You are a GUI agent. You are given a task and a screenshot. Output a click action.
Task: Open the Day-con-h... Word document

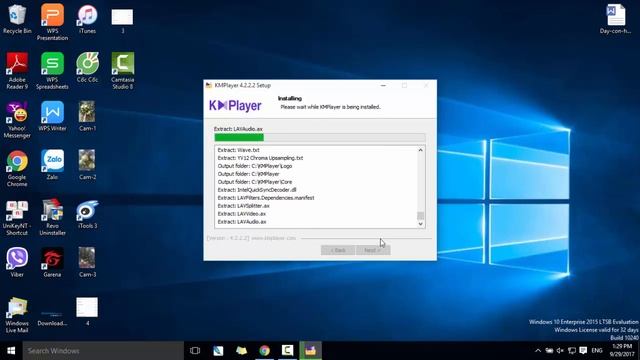[616, 20]
